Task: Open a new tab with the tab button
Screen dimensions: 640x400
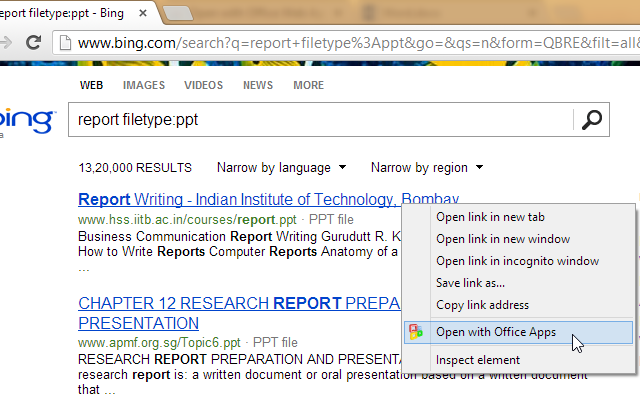Action: point(178,13)
